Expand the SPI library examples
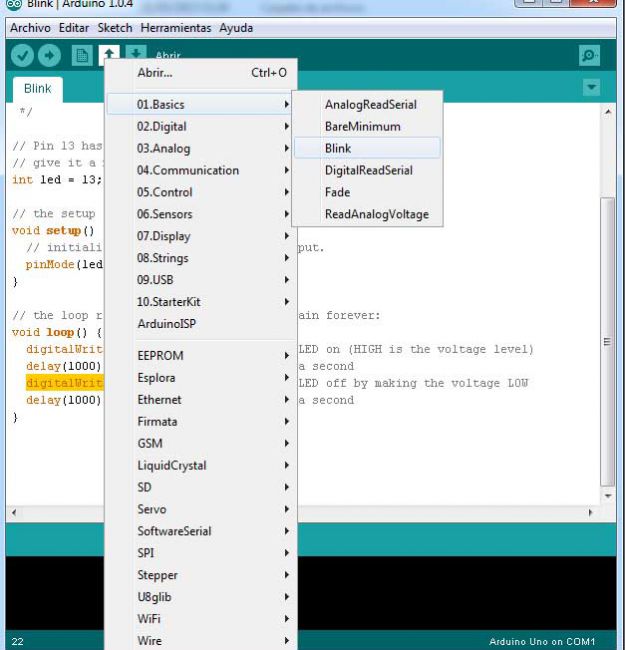The height and width of the screenshot is (650, 625). click(200, 553)
